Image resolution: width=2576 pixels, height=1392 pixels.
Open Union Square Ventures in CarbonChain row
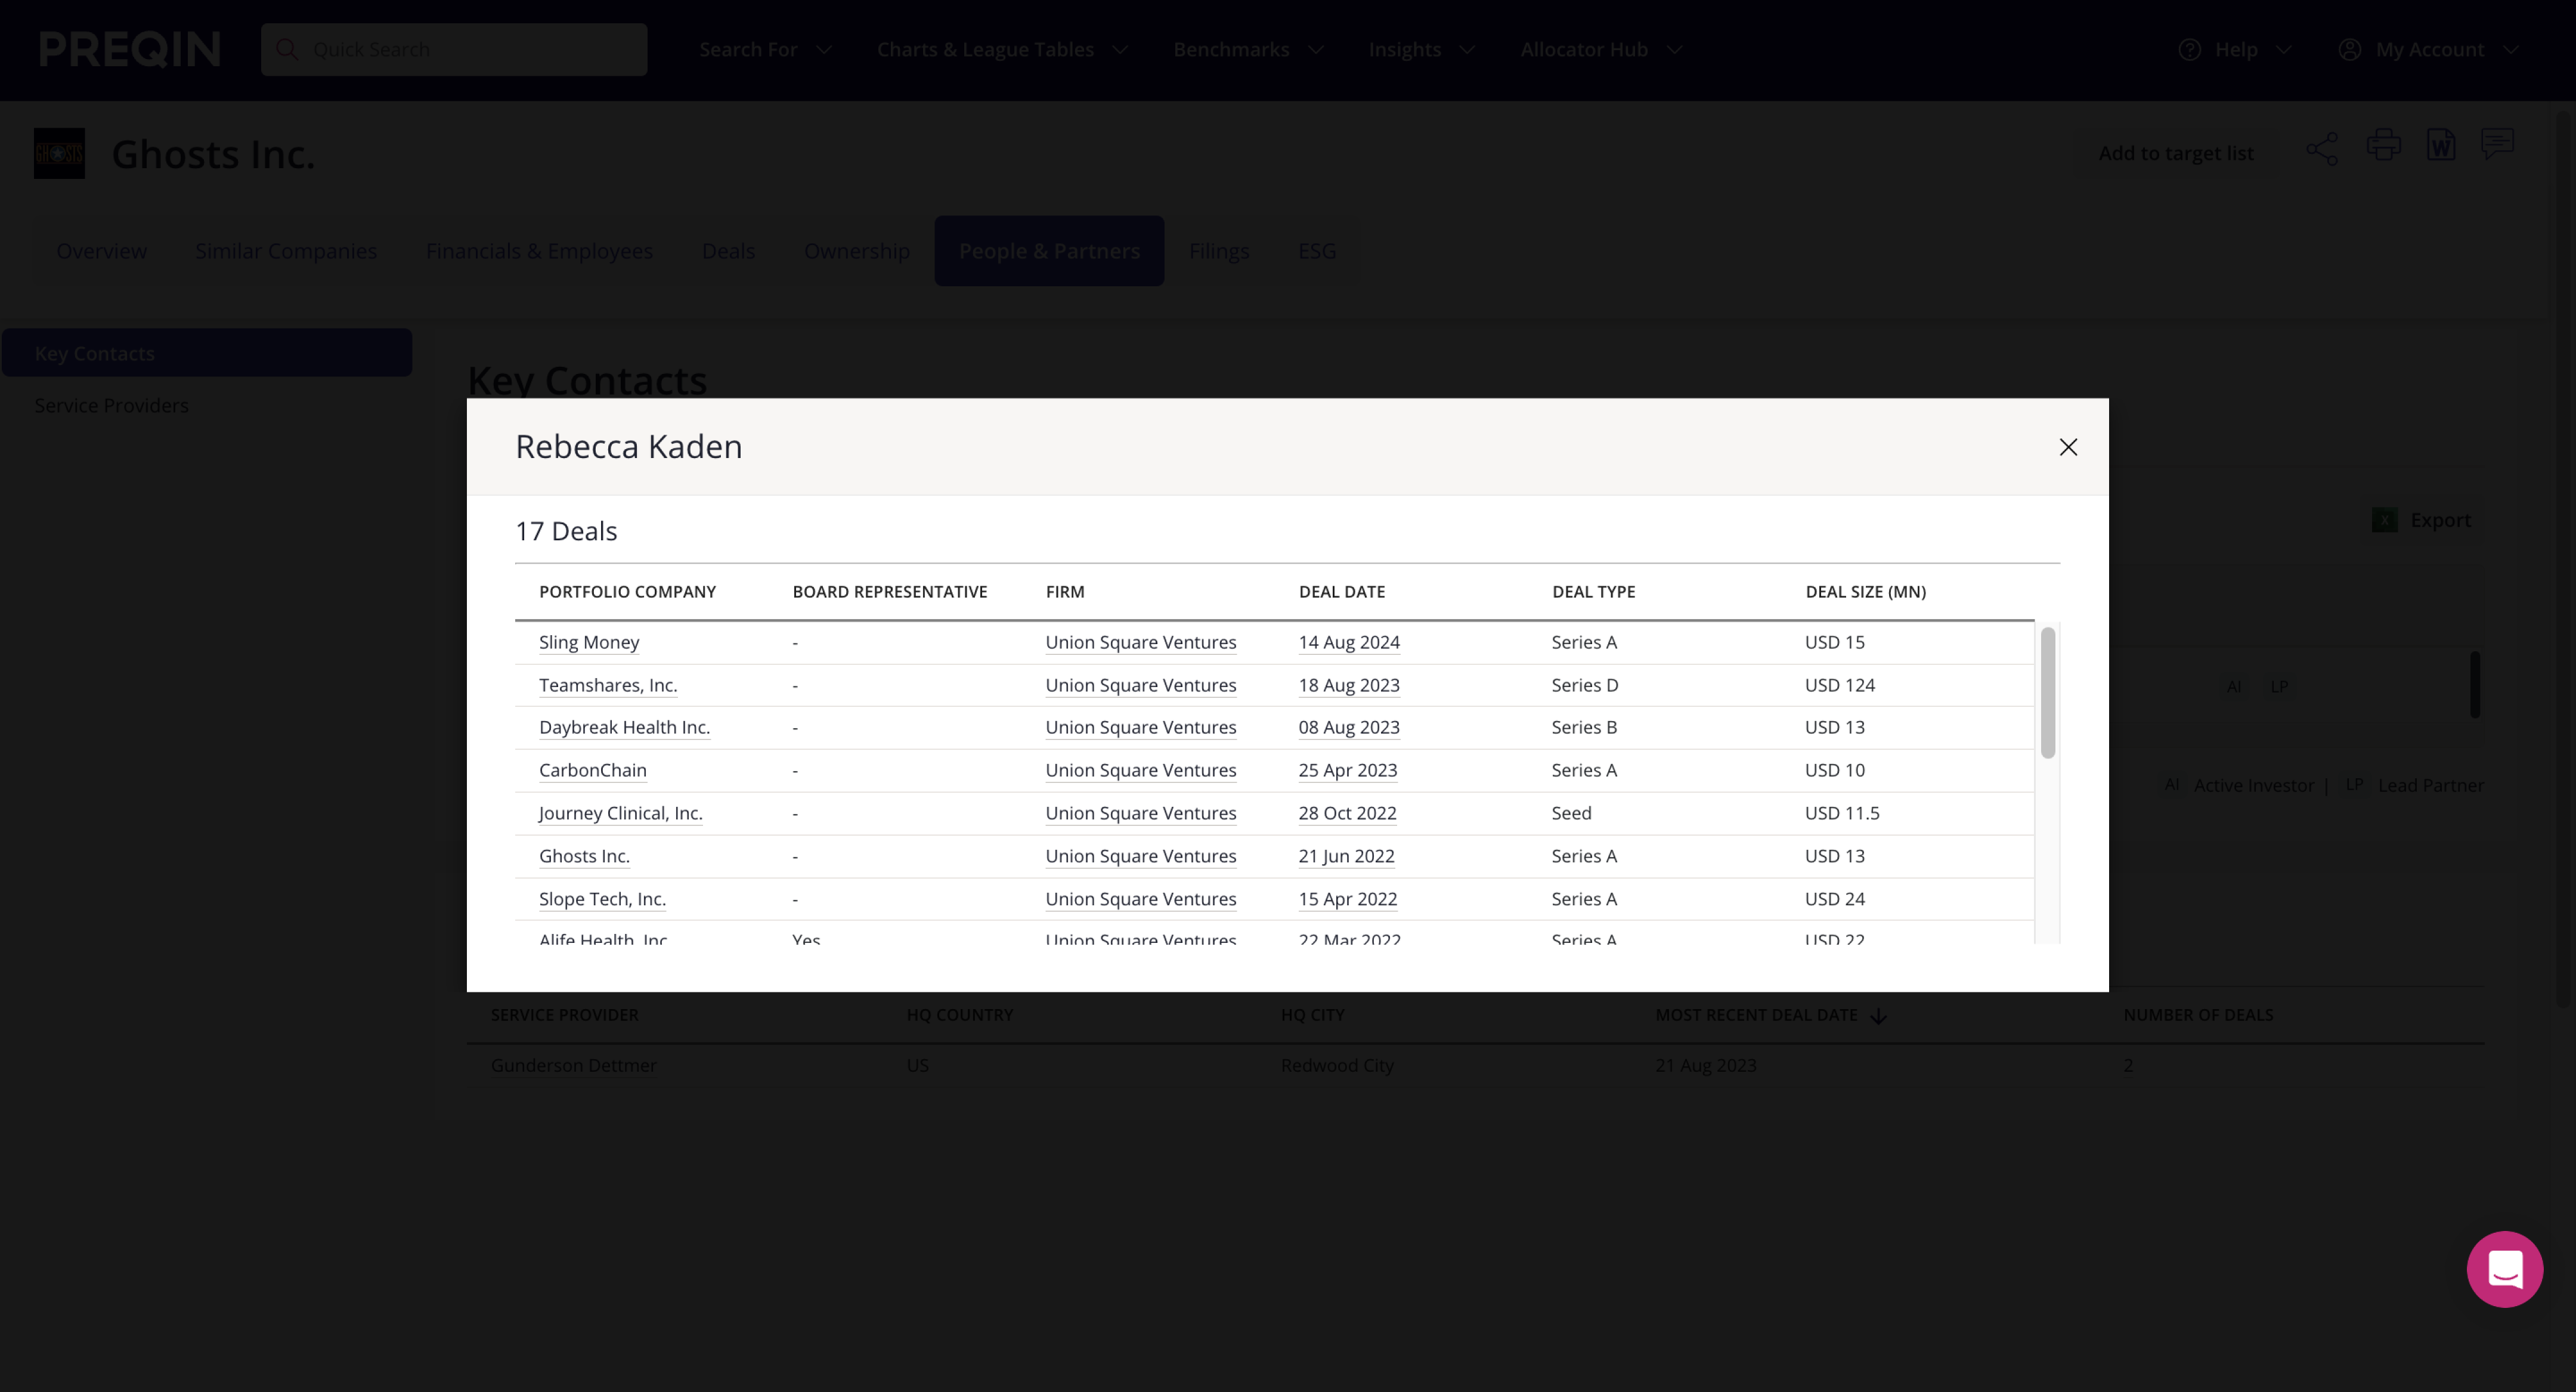[1141, 770]
